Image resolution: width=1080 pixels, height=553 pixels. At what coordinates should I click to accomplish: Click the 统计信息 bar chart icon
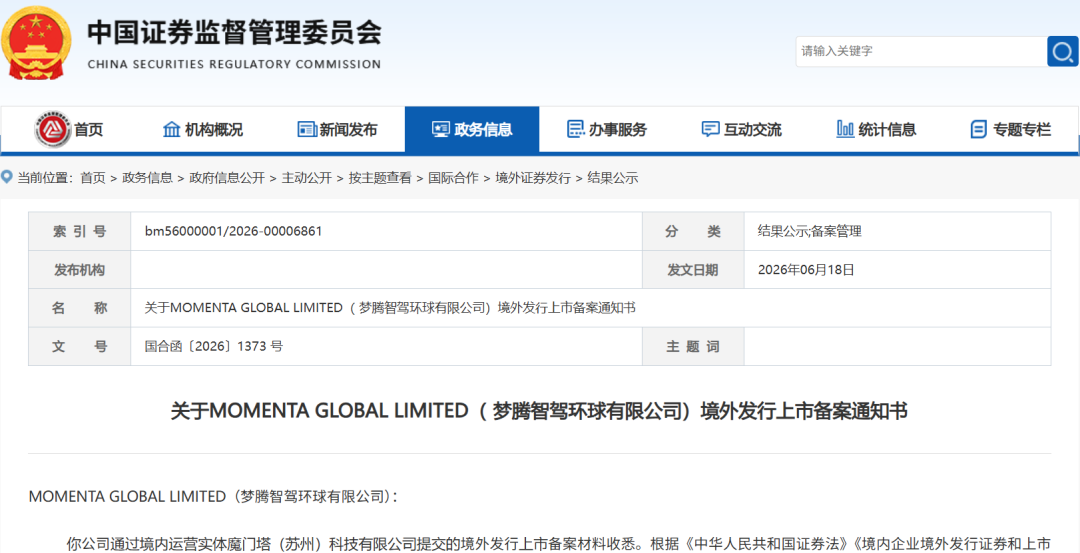pyautogui.click(x=845, y=129)
